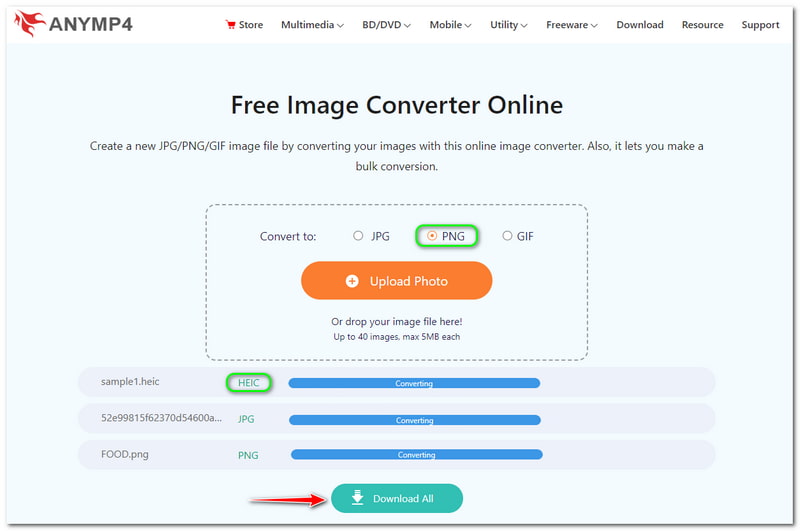This screenshot has height=531, width=800.
Task: Click the Upload Photo button
Action: click(x=396, y=281)
